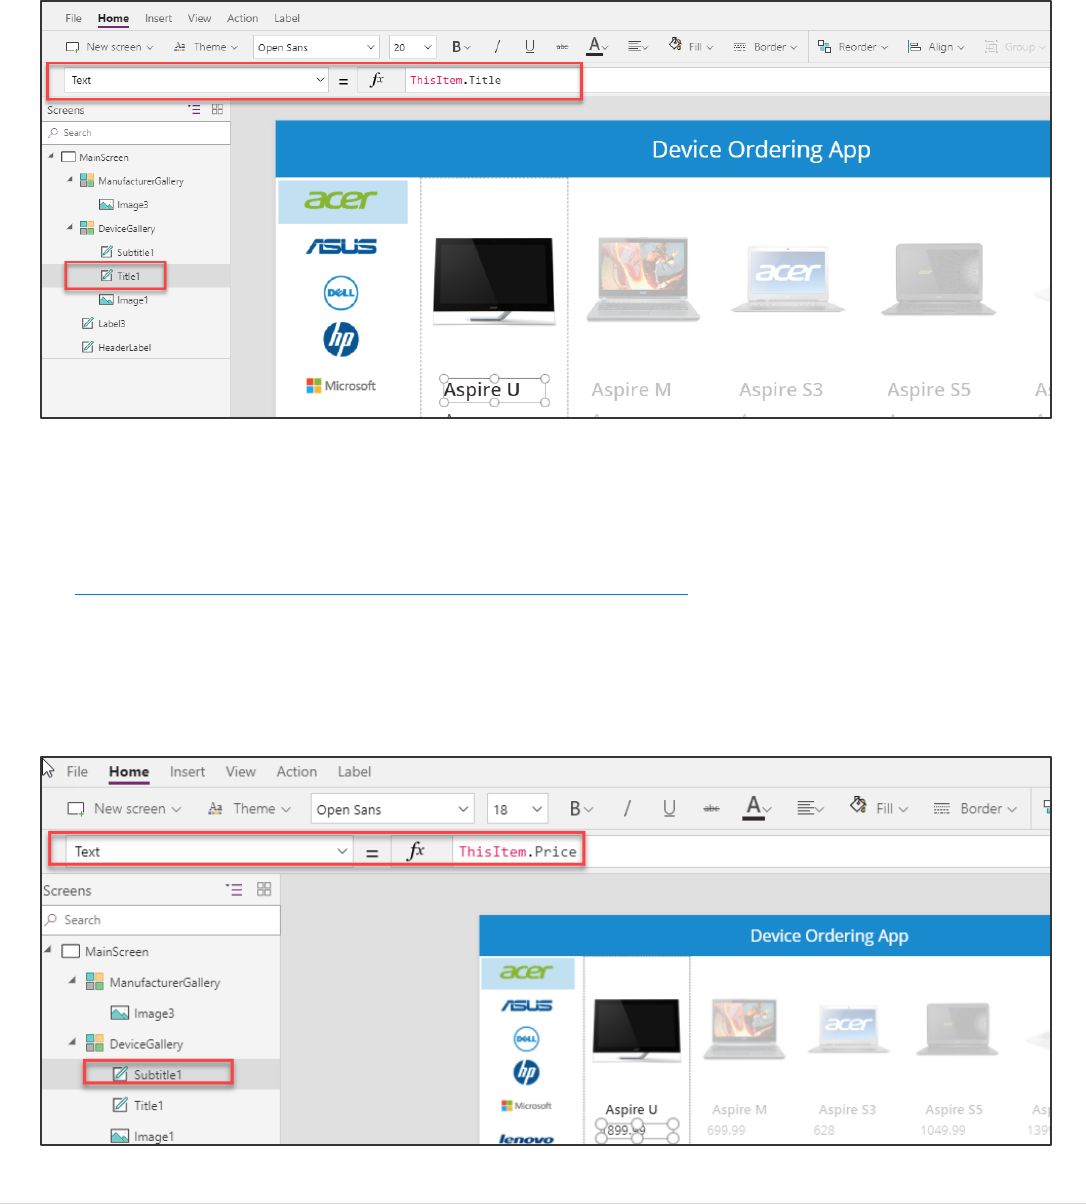Open Border menu in lower screenshot
Image resolution: width=1086 pixels, height=1204 pixels.
point(975,809)
